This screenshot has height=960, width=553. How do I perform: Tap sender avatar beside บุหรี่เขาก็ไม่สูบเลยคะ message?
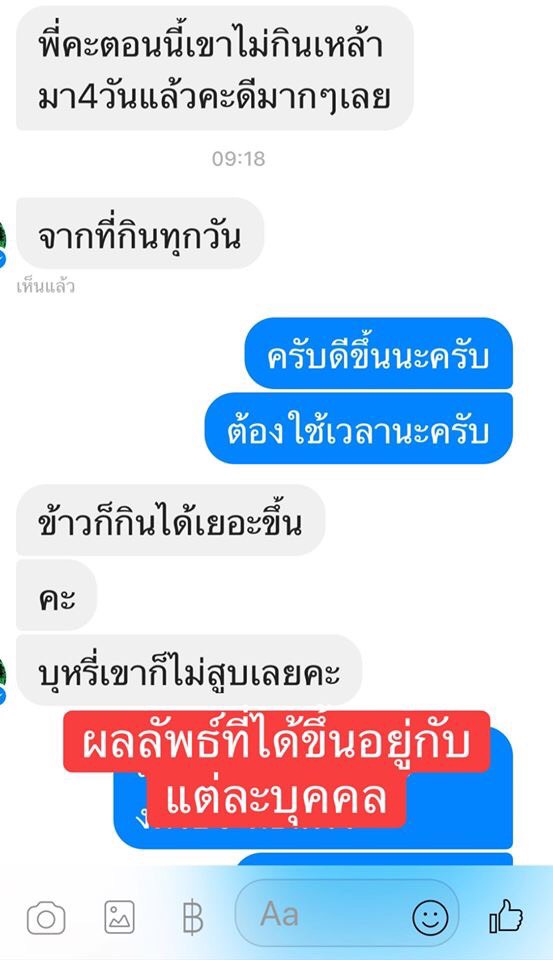[2, 680]
